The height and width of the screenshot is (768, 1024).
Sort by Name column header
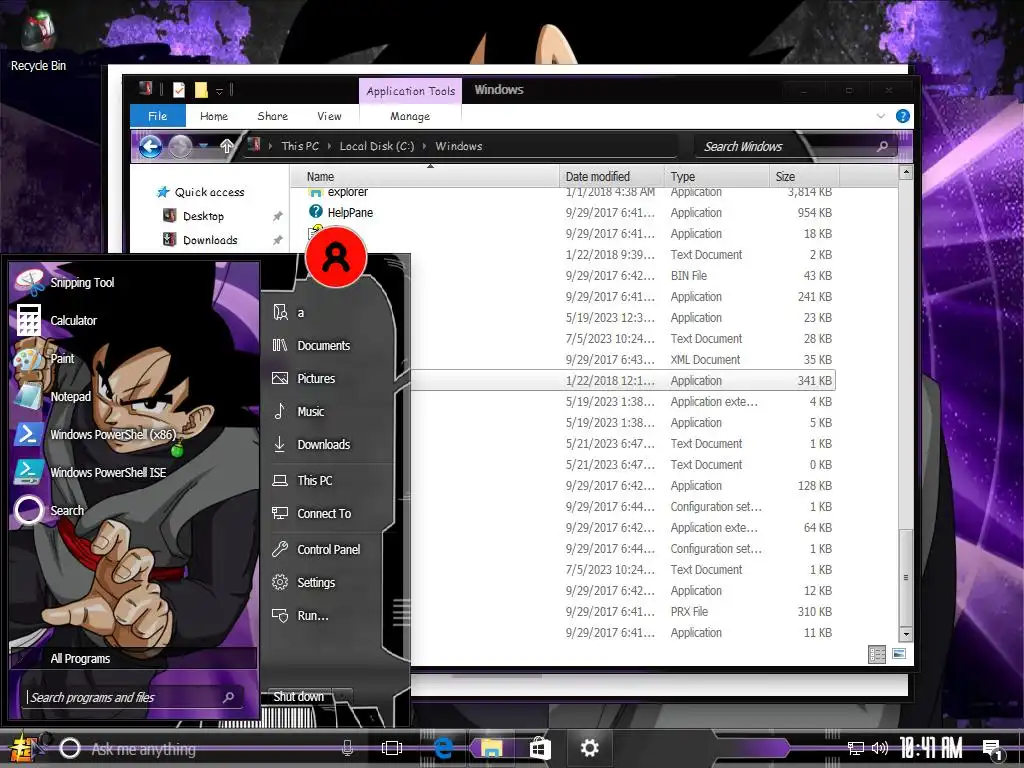424,176
